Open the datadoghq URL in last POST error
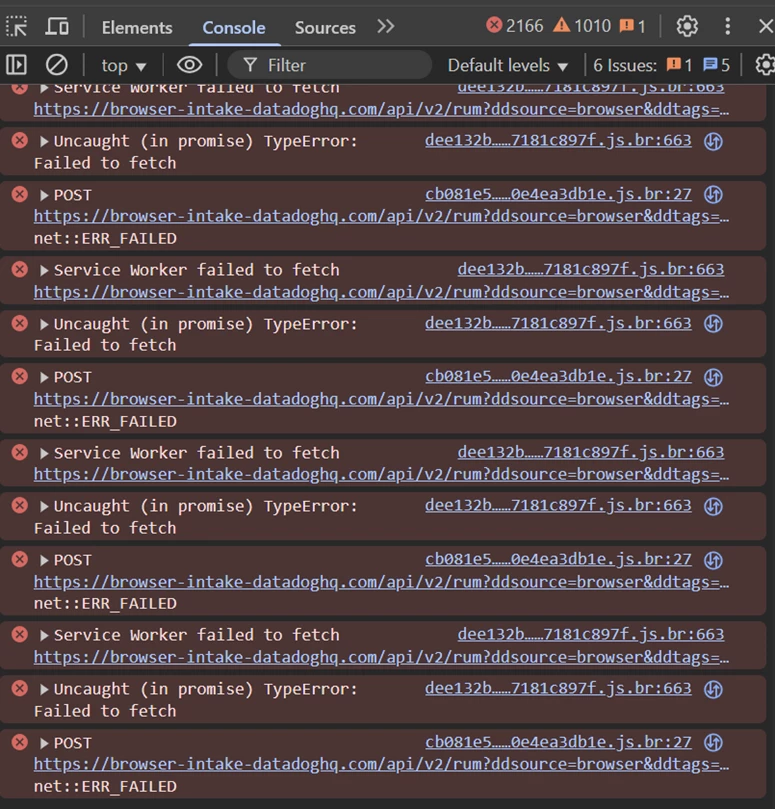 (381, 765)
